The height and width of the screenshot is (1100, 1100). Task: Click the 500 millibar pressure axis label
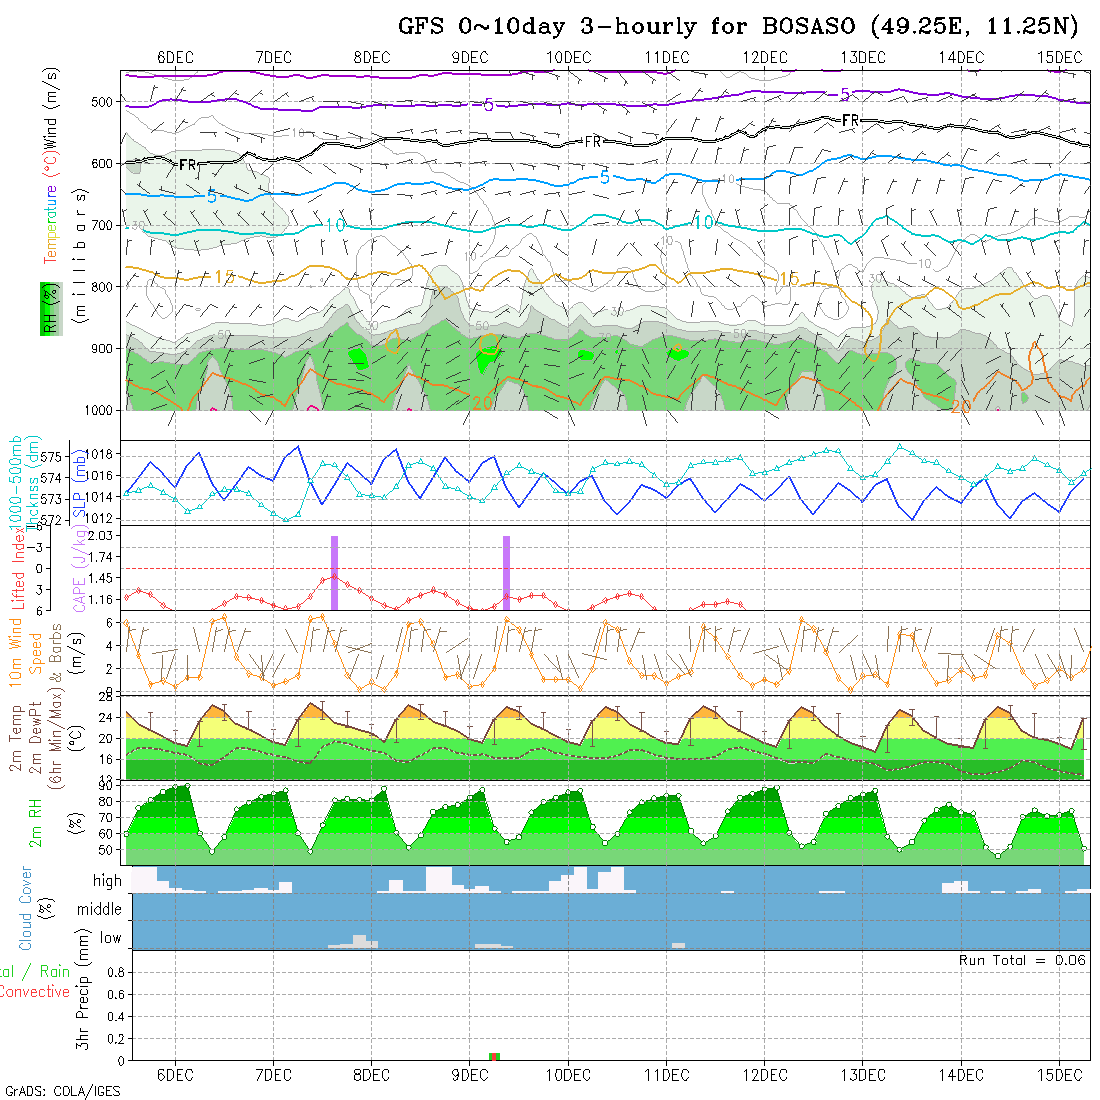[106, 101]
